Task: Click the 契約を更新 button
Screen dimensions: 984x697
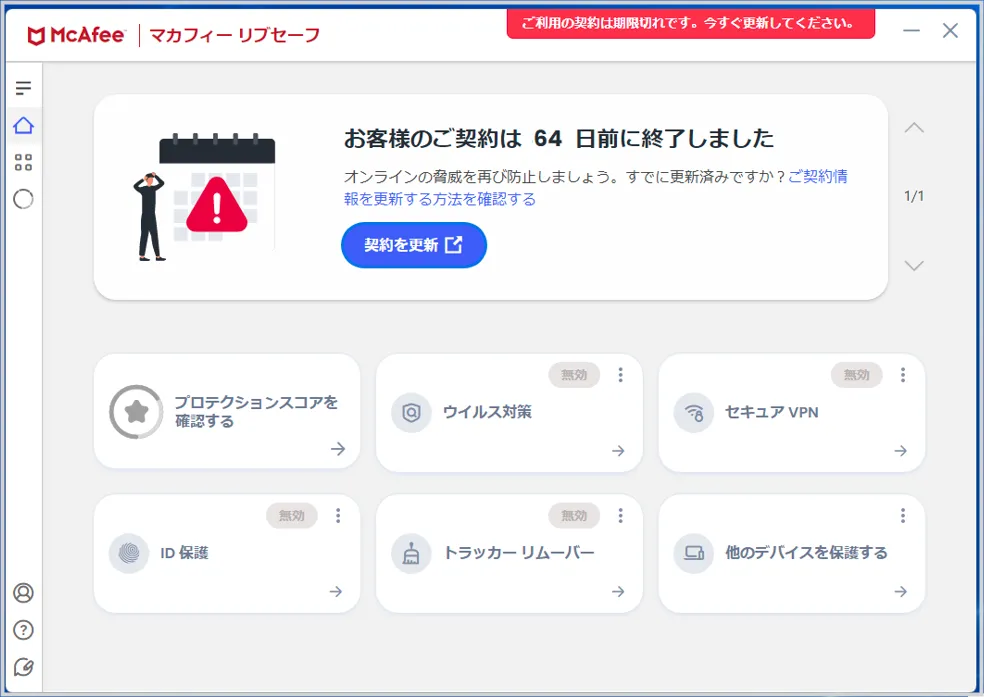Action: pyautogui.click(x=414, y=245)
